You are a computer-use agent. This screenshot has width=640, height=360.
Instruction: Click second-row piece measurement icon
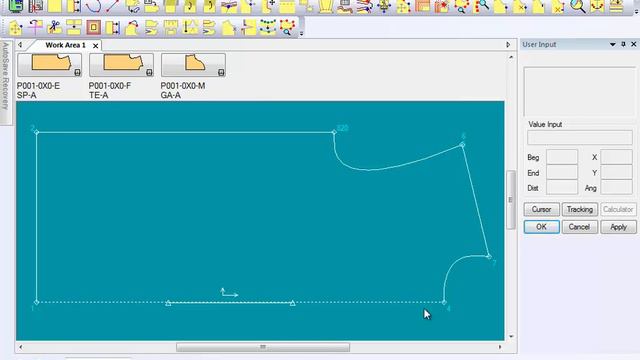[x=113, y=28]
